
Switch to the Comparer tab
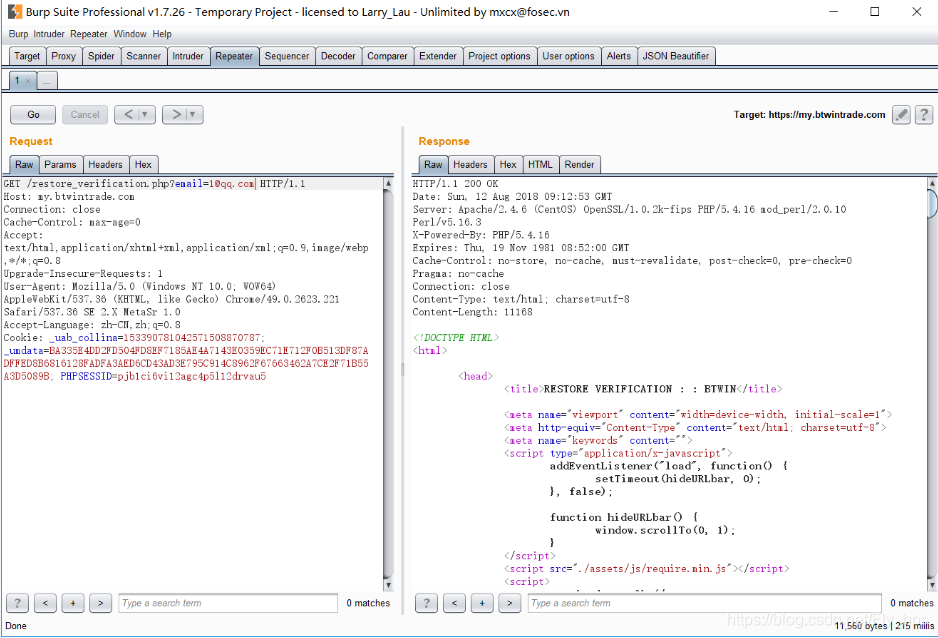pos(387,56)
